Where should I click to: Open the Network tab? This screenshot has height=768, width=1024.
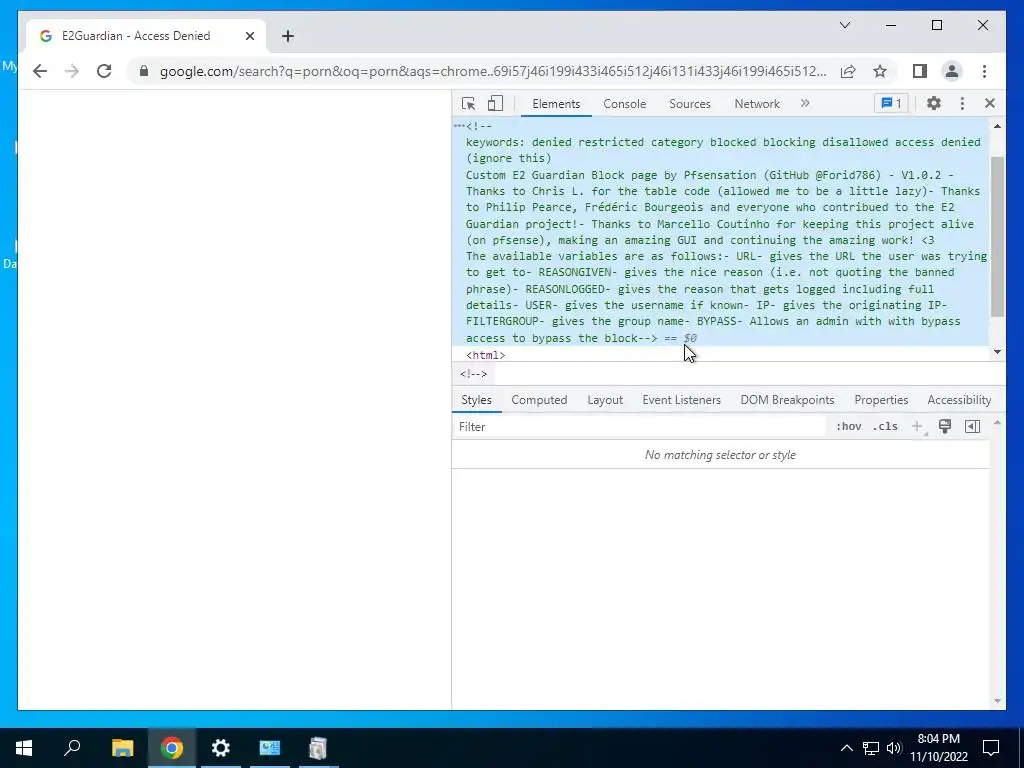[757, 104]
